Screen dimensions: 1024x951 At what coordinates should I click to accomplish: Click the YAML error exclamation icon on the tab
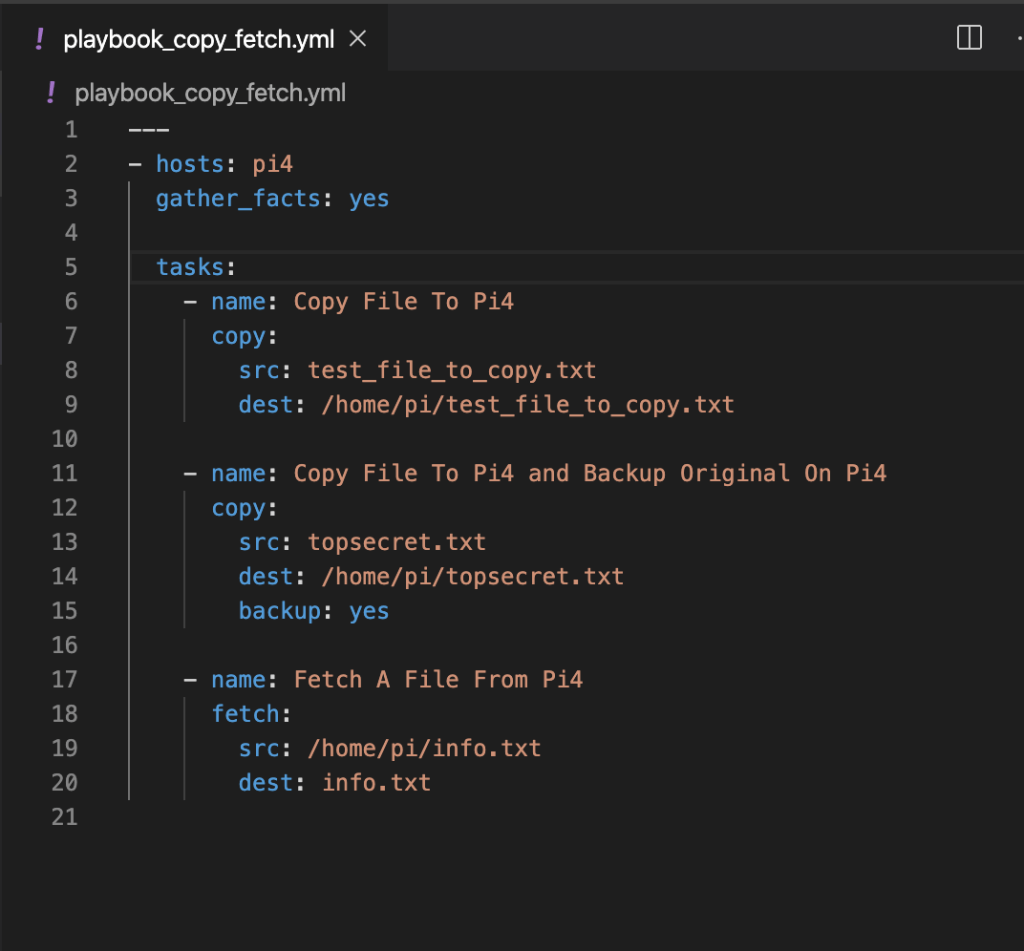[x=38, y=38]
